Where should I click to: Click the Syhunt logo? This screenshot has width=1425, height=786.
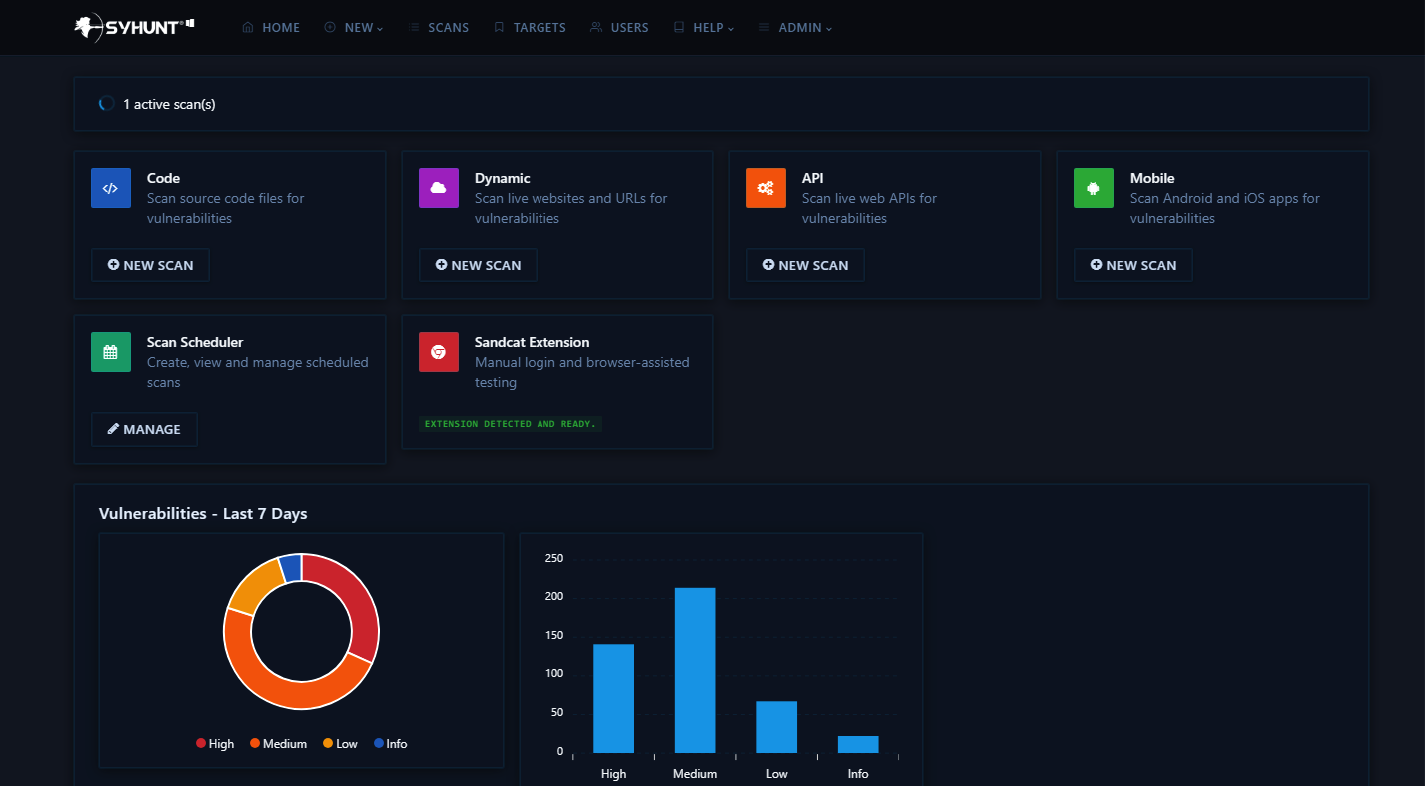(134, 27)
